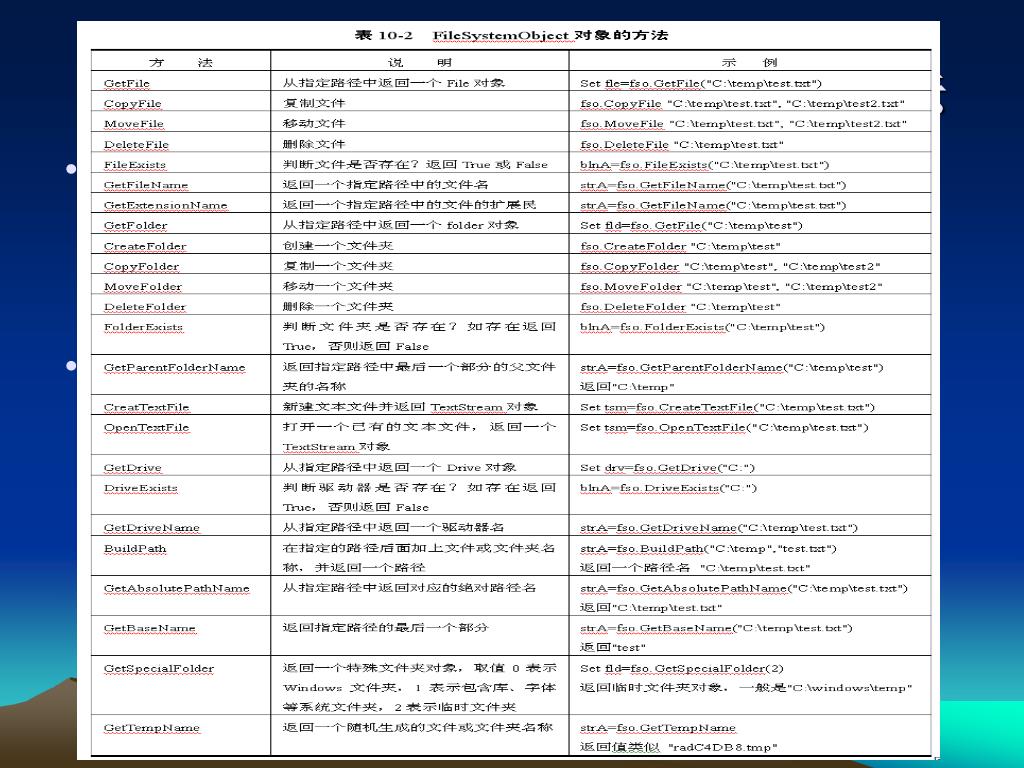Viewport: 1024px width, 768px height.
Task: Click the blnA=fso.DriveExists example
Action: (668, 488)
